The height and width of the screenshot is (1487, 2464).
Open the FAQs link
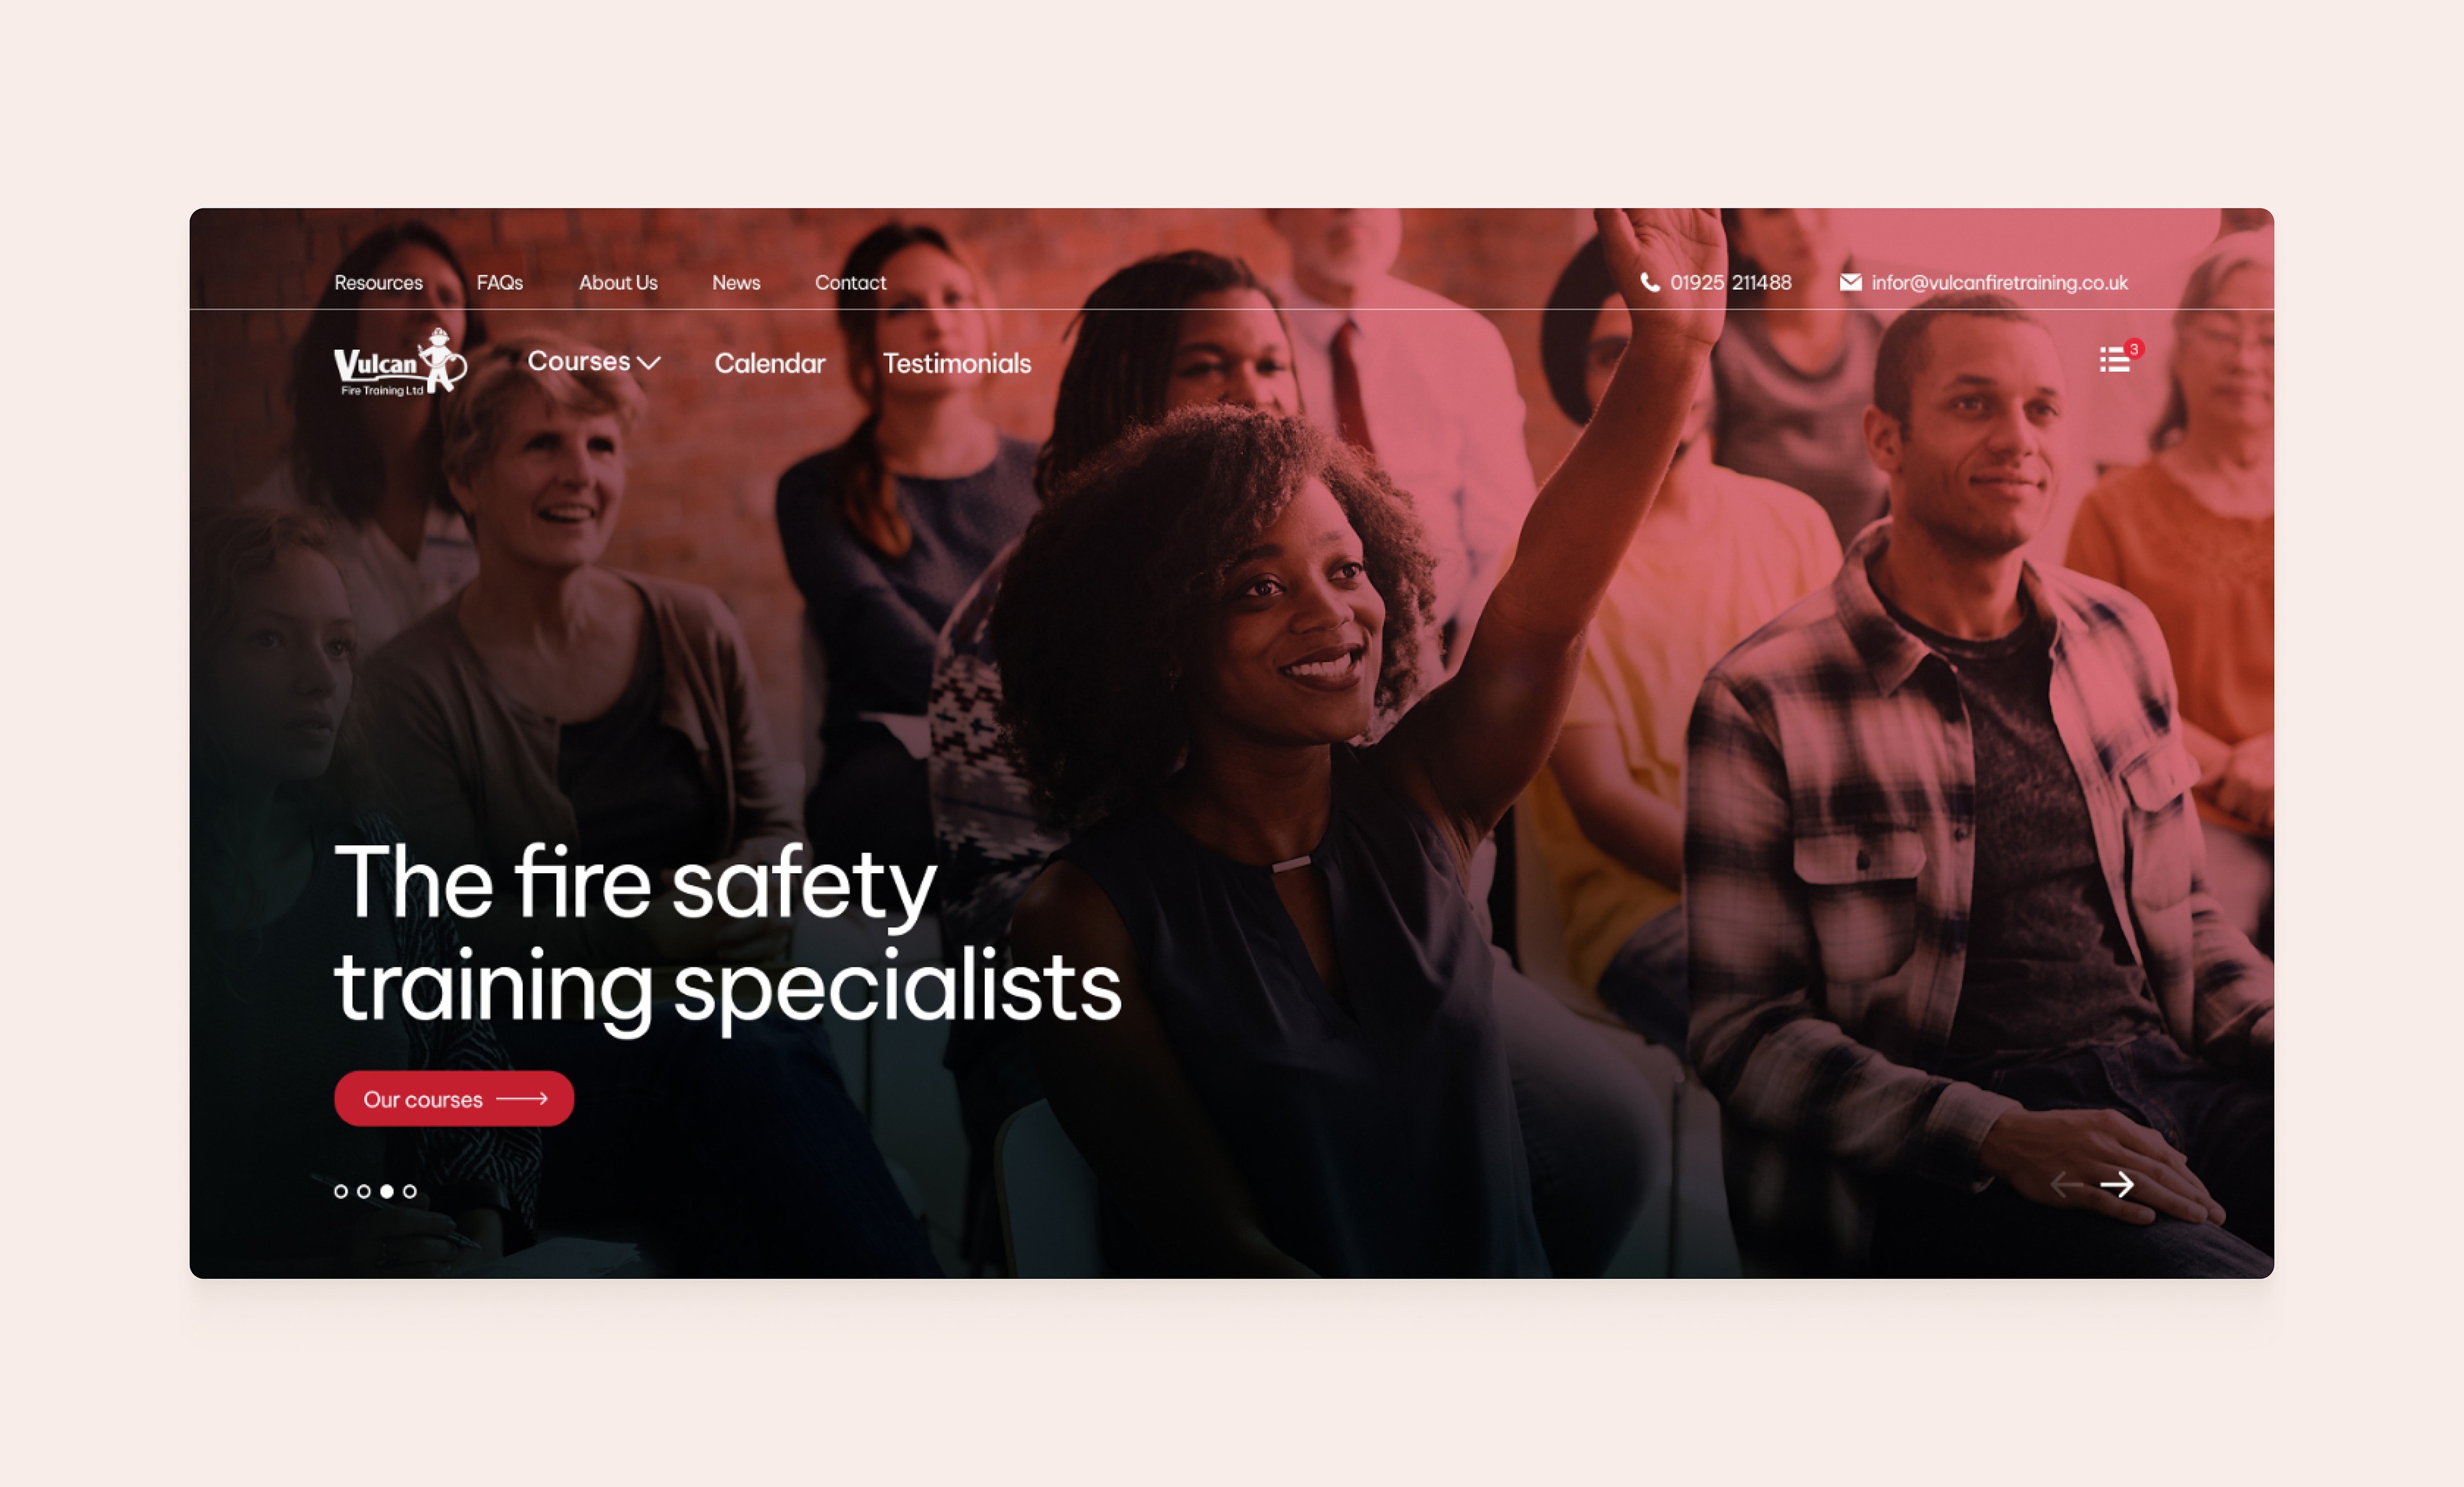(x=500, y=283)
